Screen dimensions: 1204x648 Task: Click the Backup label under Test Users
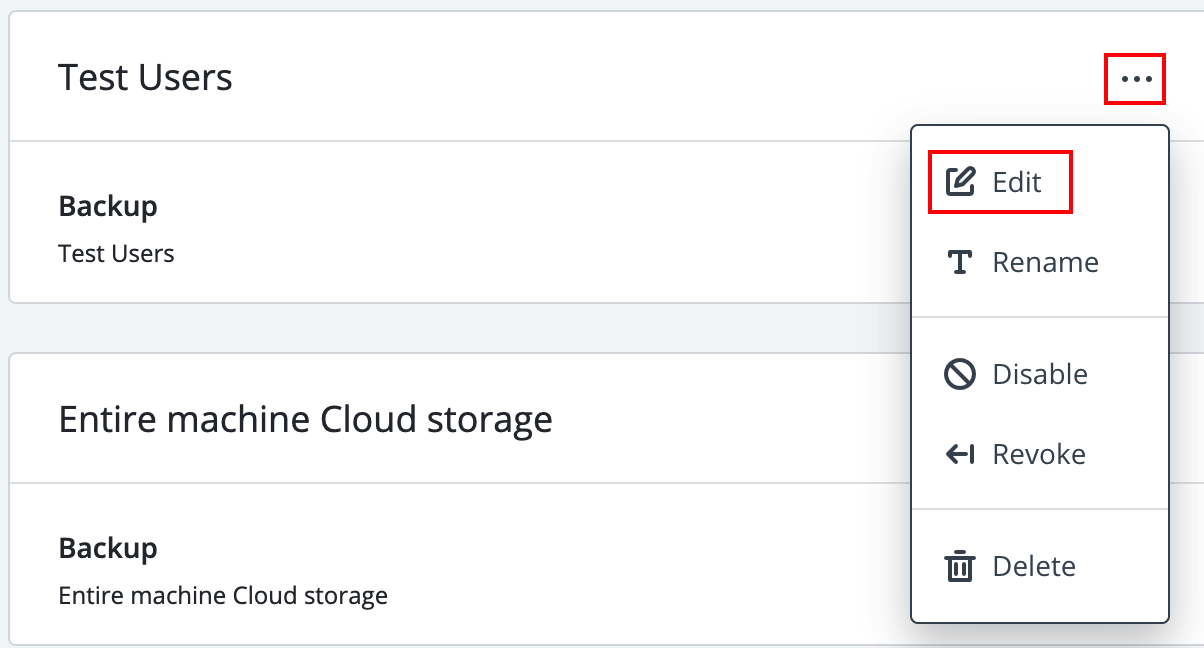coord(108,206)
